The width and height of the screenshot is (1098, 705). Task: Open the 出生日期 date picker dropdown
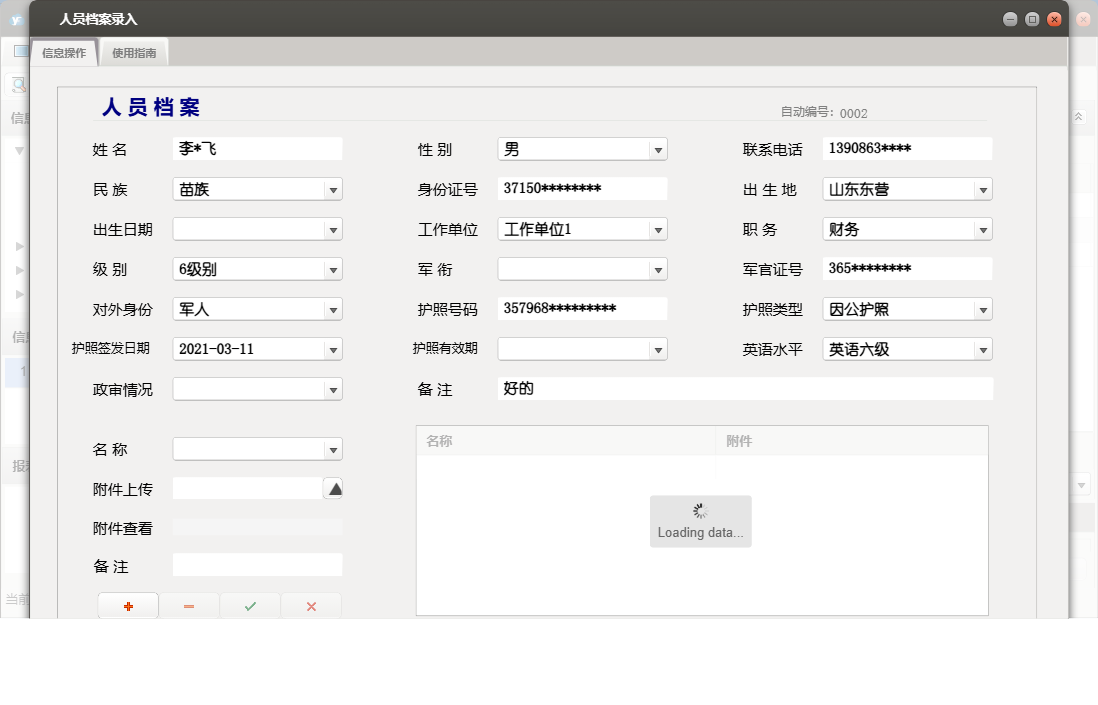(333, 230)
